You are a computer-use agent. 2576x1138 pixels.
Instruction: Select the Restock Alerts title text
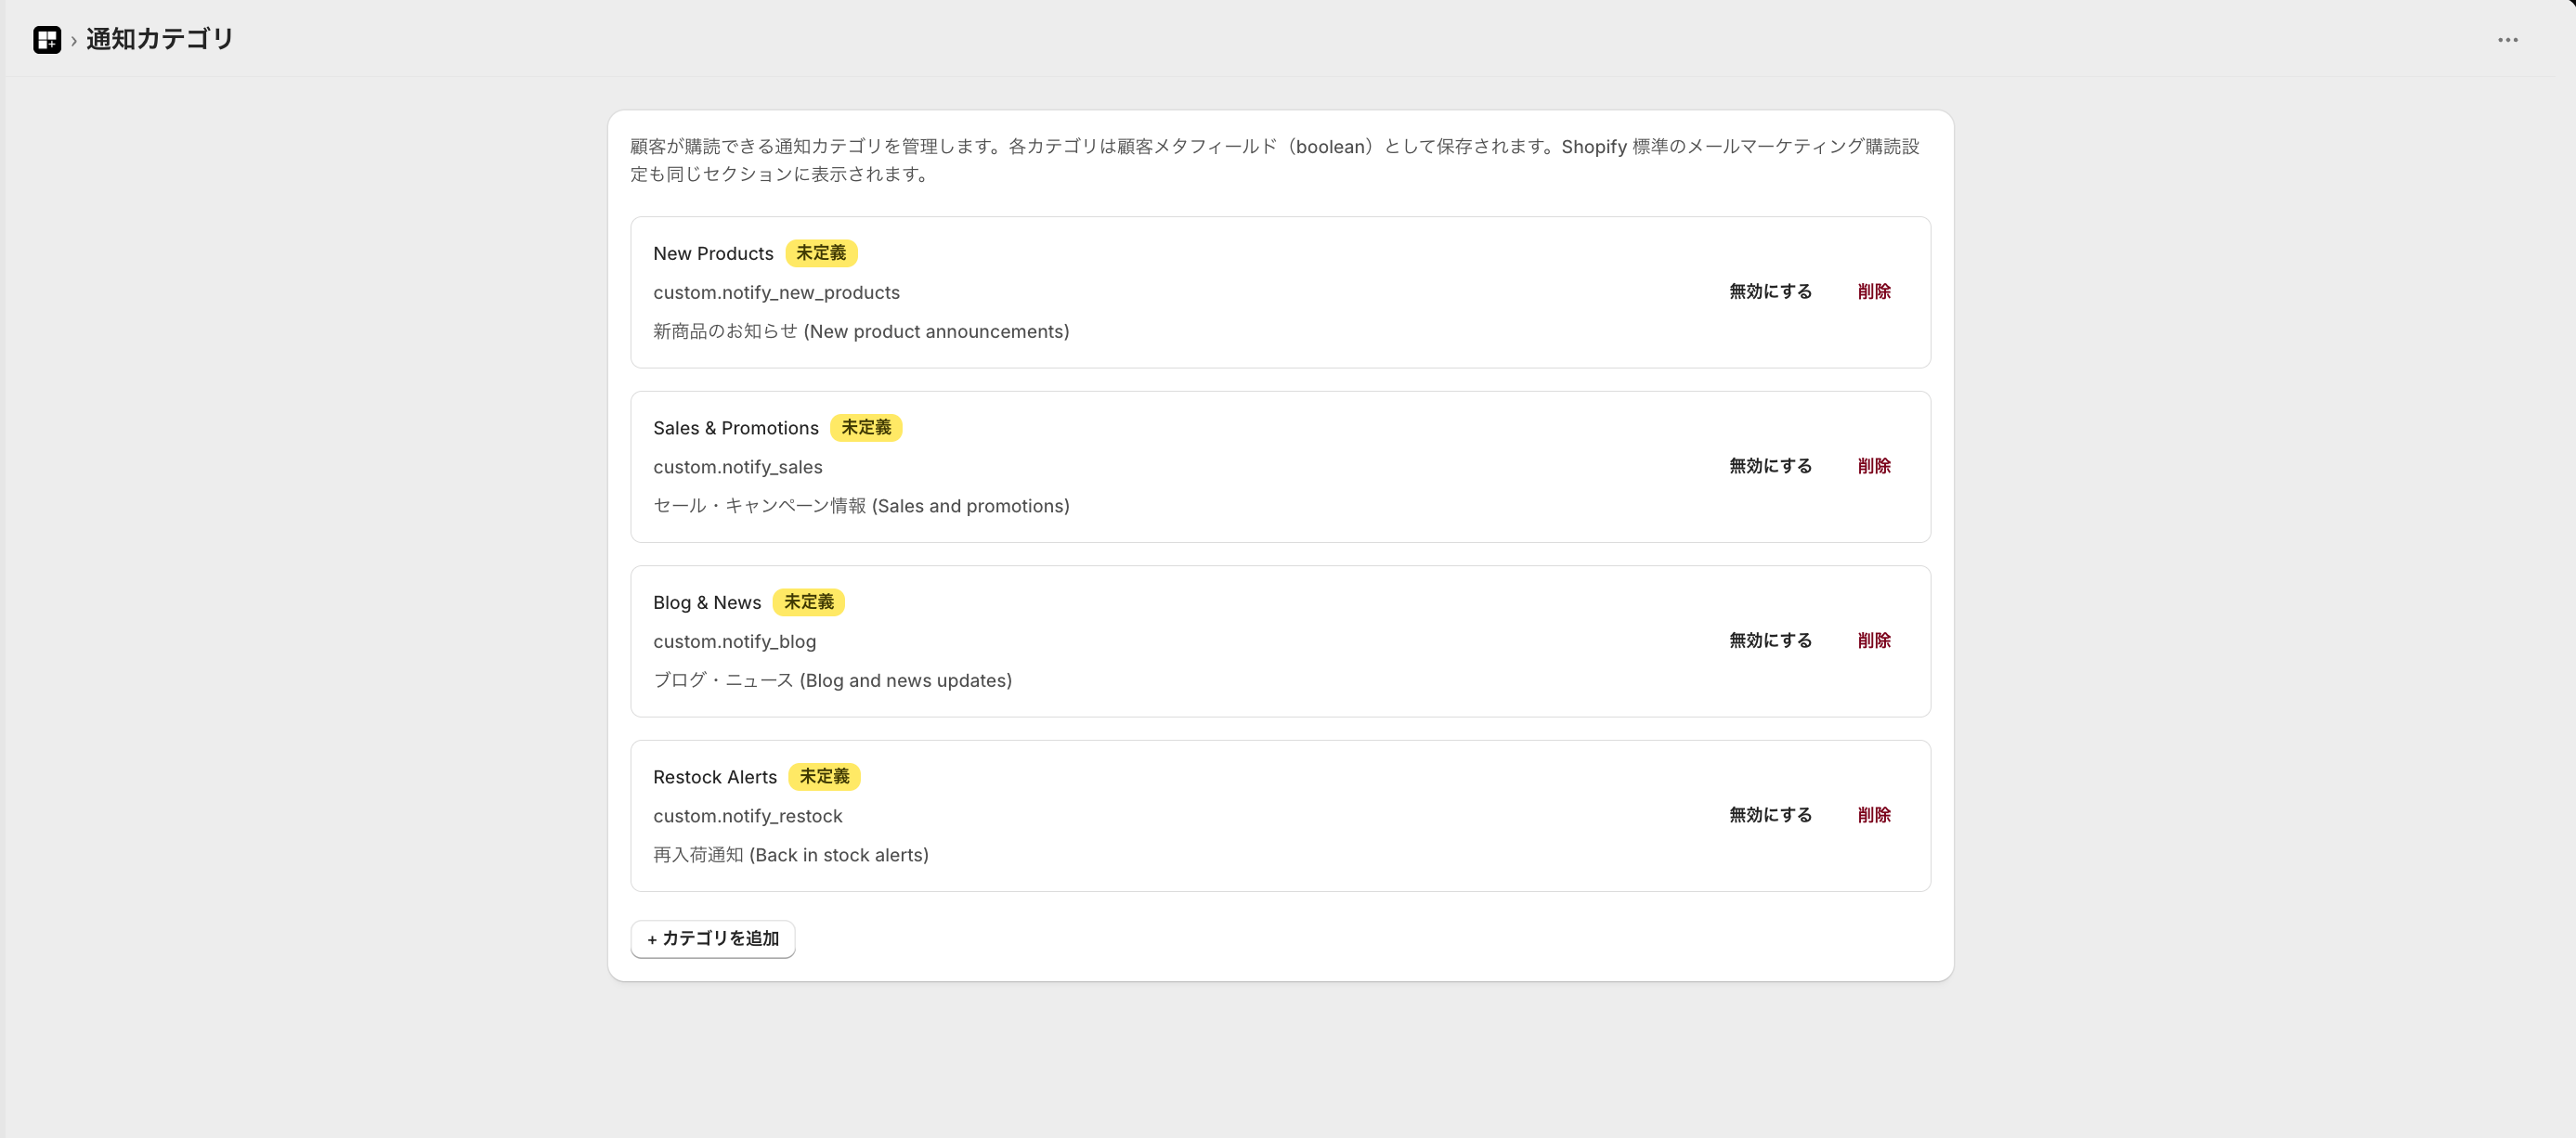click(x=715, y=777)
